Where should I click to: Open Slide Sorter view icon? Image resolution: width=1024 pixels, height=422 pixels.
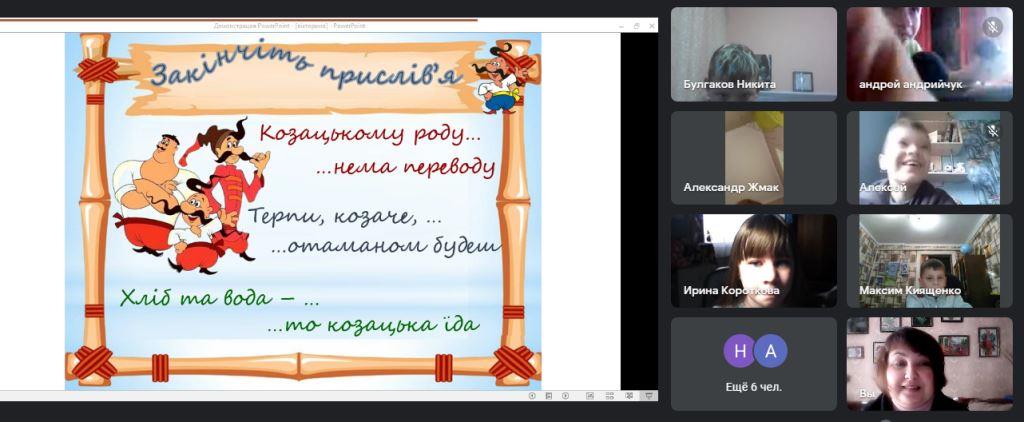(x=609, y=396)
